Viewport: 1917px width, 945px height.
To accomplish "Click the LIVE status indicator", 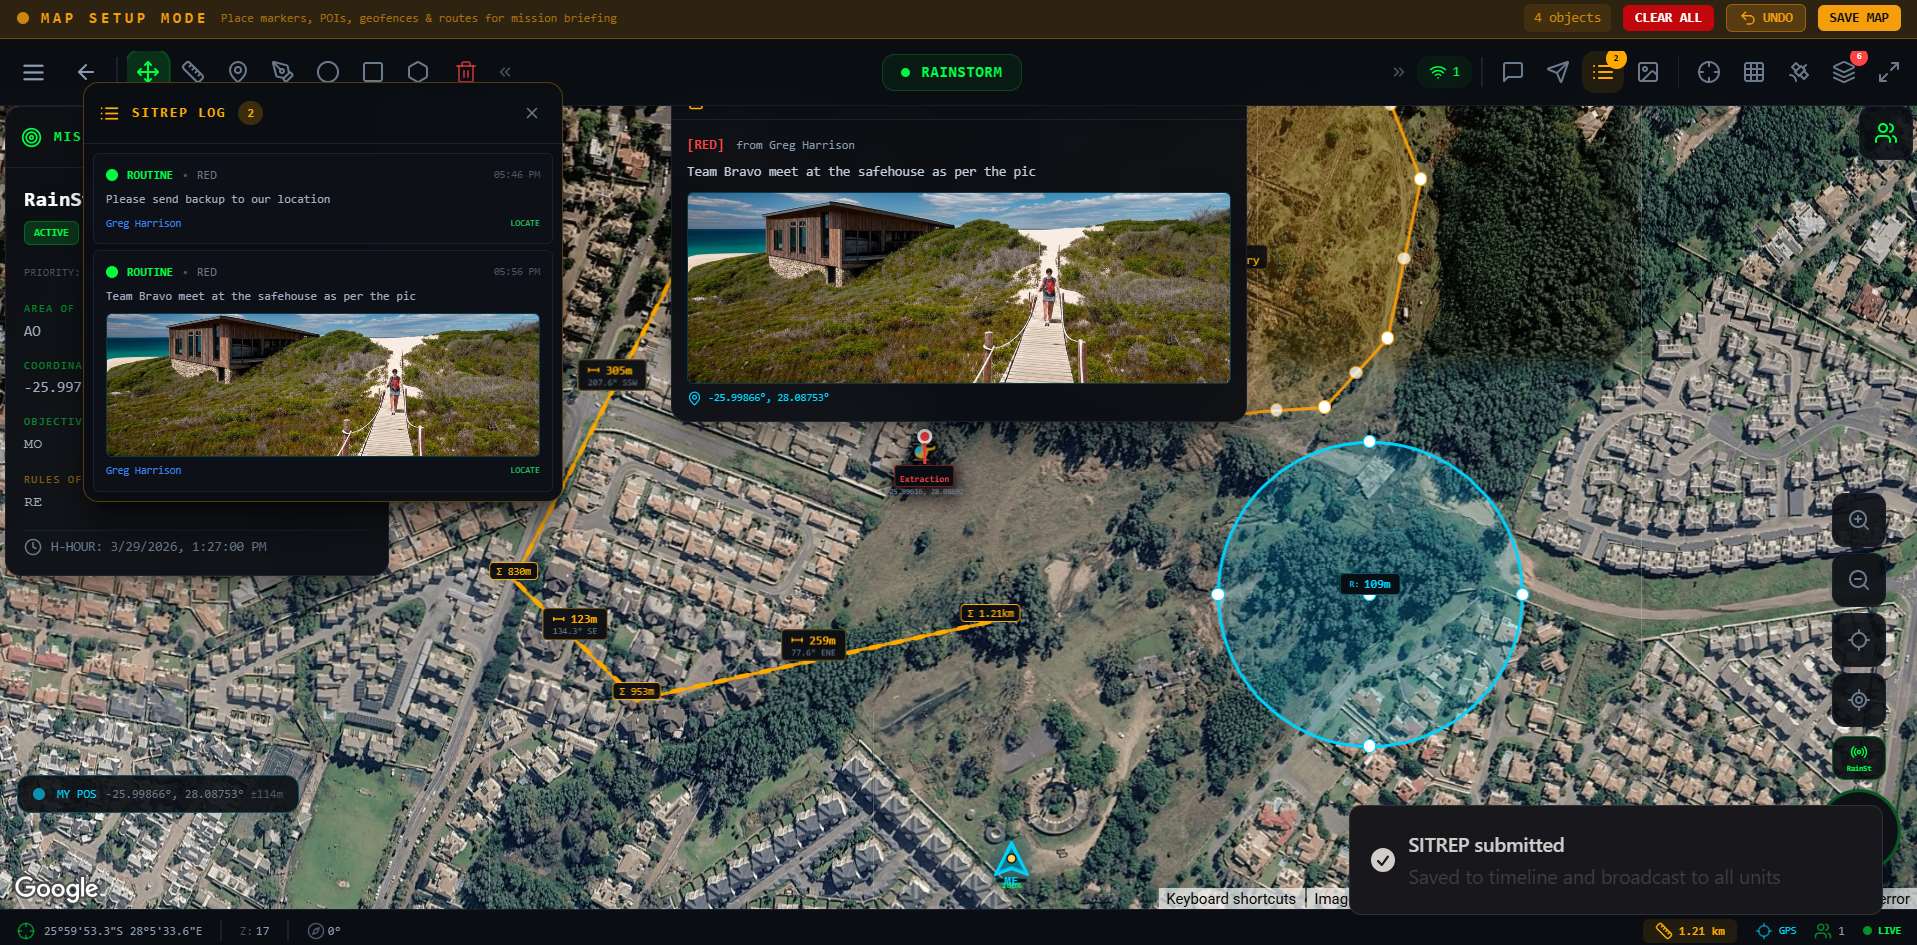I will (1881, 931).
